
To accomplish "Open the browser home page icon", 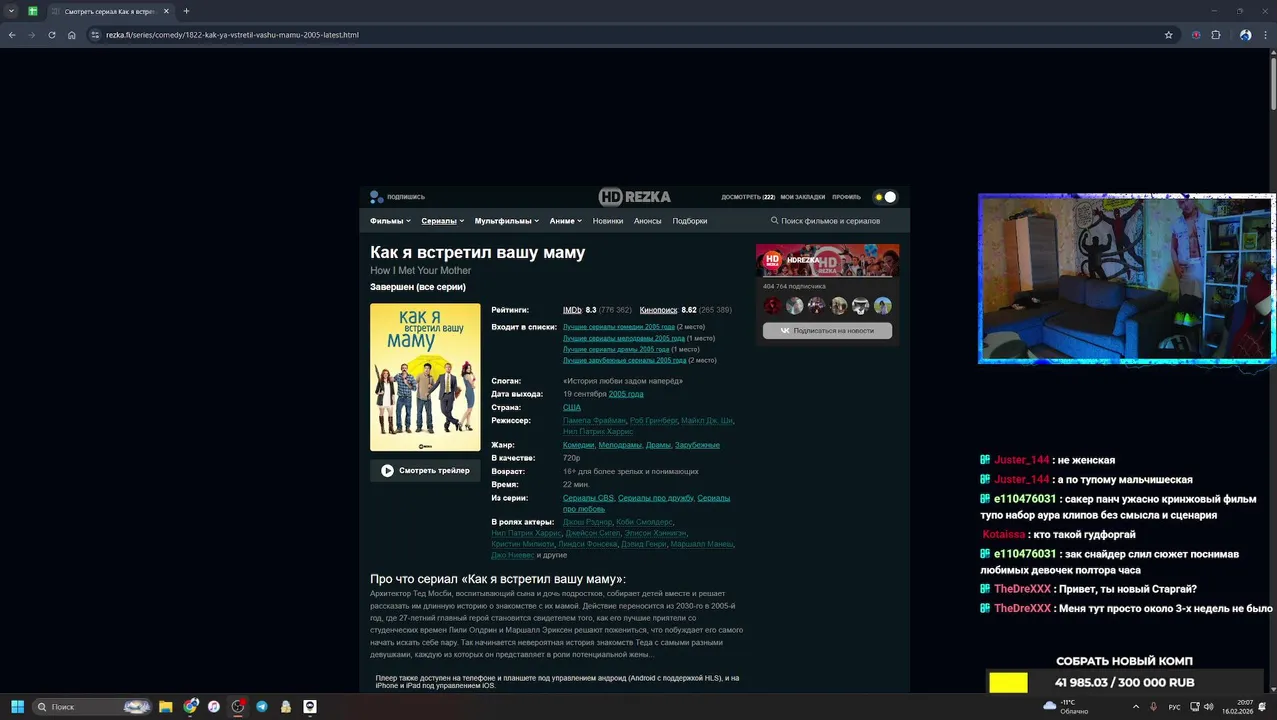I will [x=72, y=35].
